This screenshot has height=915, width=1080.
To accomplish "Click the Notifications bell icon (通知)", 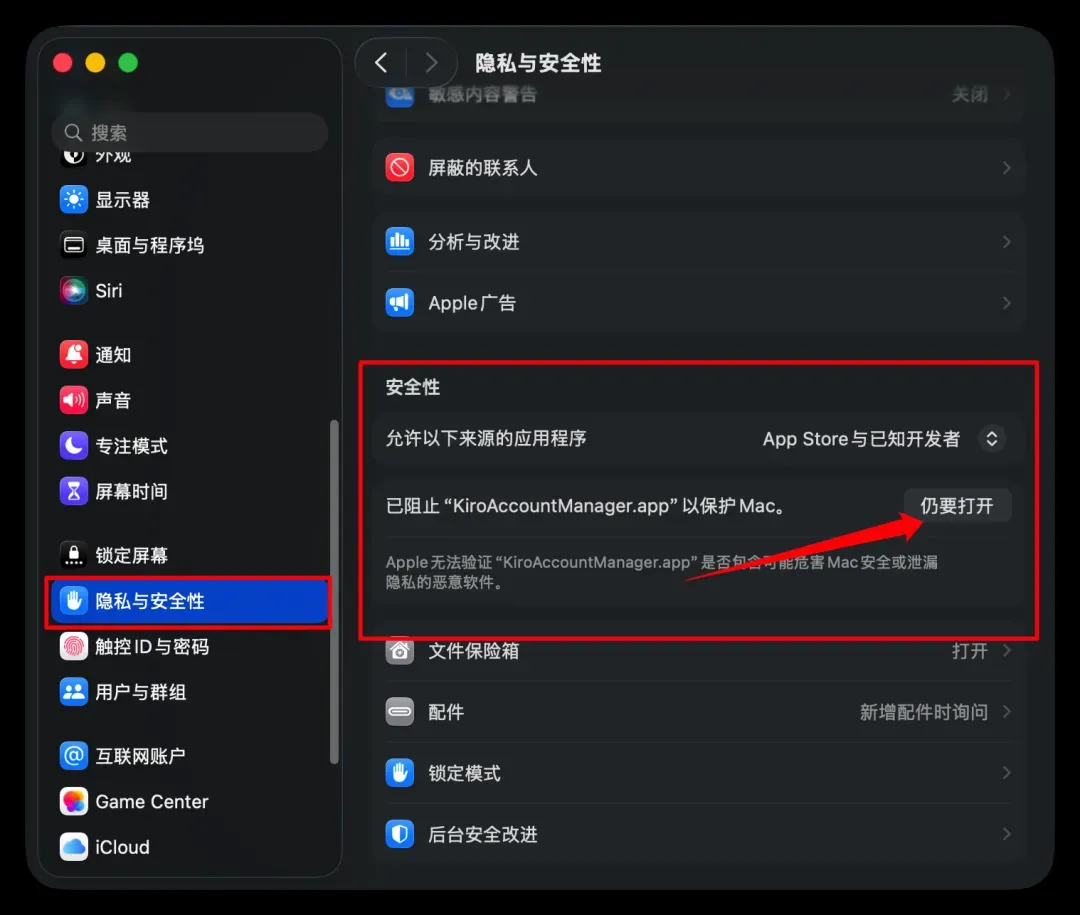I will [x=74, y=355].
